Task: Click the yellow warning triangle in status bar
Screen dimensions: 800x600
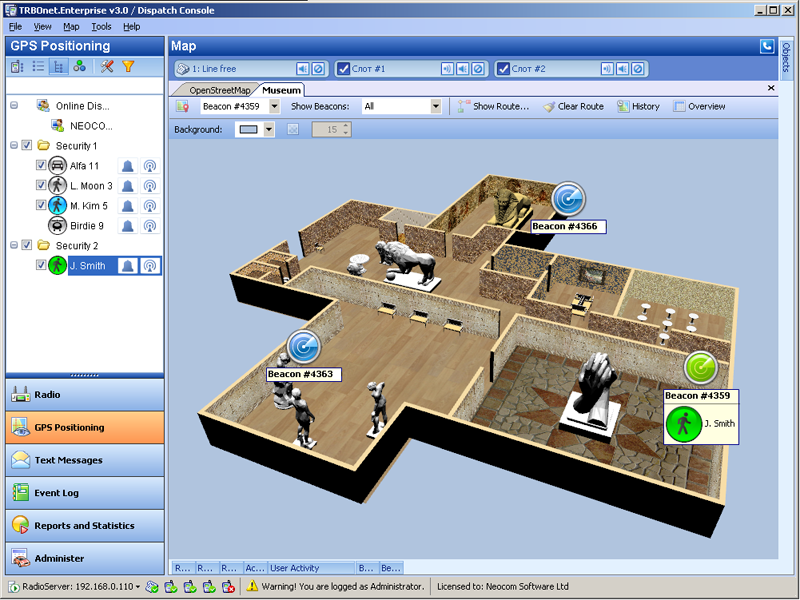Action: (252, 586)
